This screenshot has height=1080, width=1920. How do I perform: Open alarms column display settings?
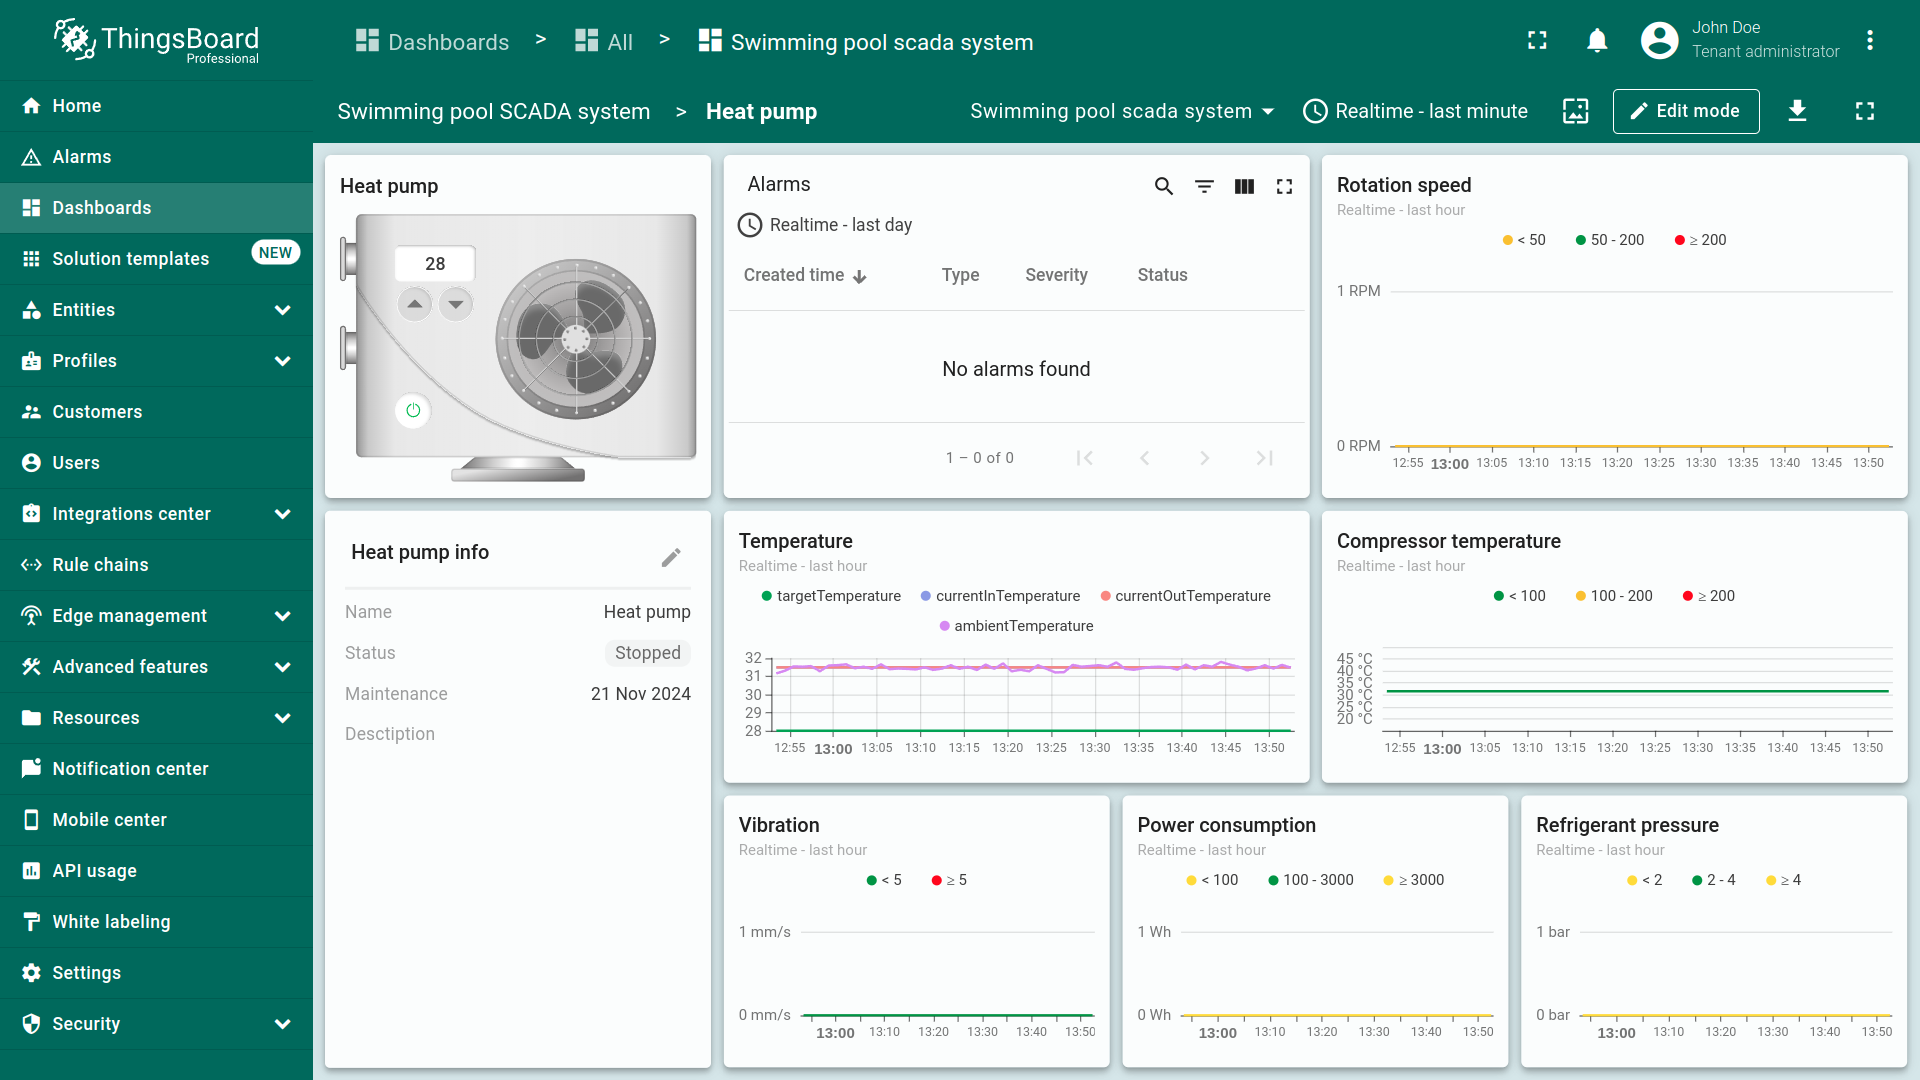pyautogui.click(x=1244, y=186)
